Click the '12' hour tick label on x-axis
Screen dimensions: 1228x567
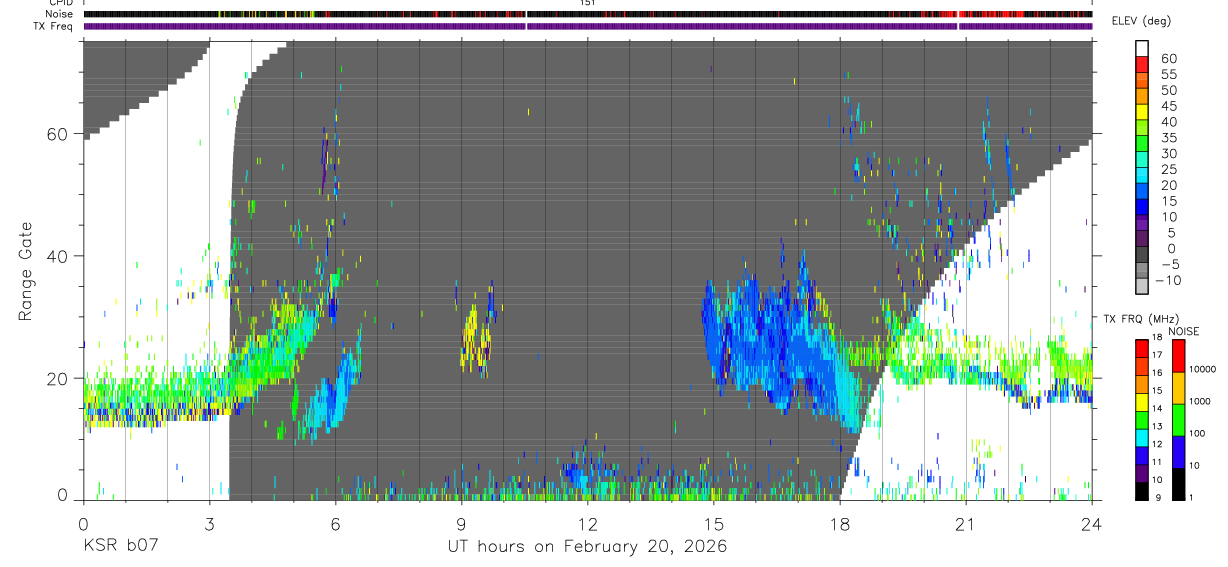[x=587, y=524]
